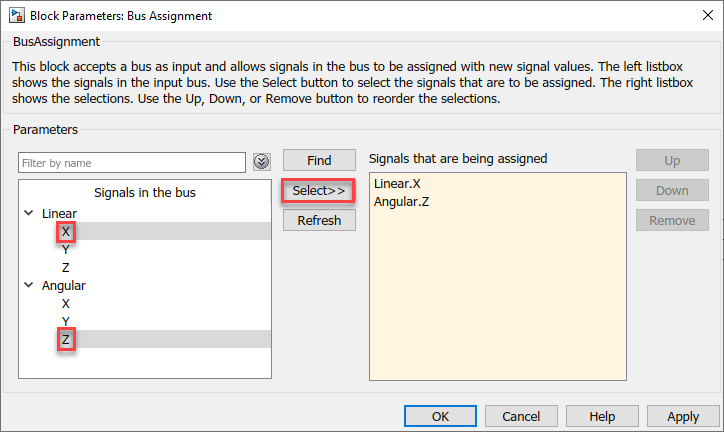
Task: Select signal X under Linear
Action: [66, 232]
